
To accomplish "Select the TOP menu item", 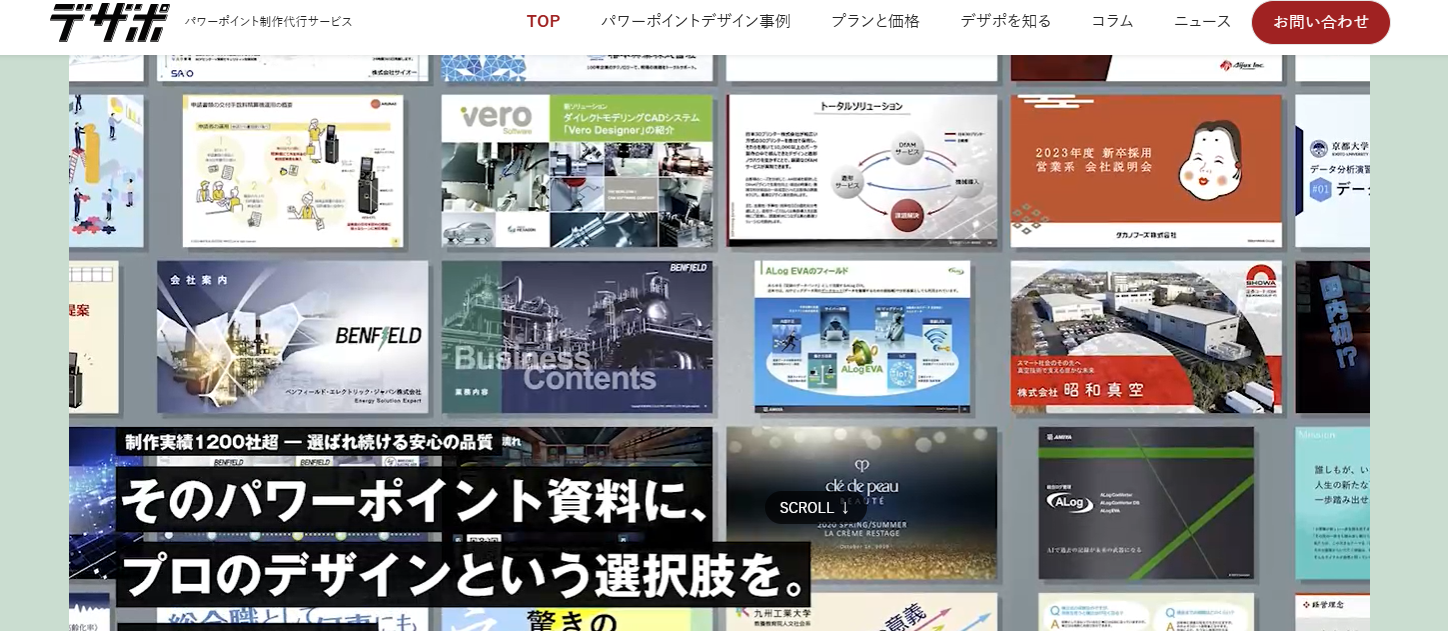I will [x=543, y=21].
